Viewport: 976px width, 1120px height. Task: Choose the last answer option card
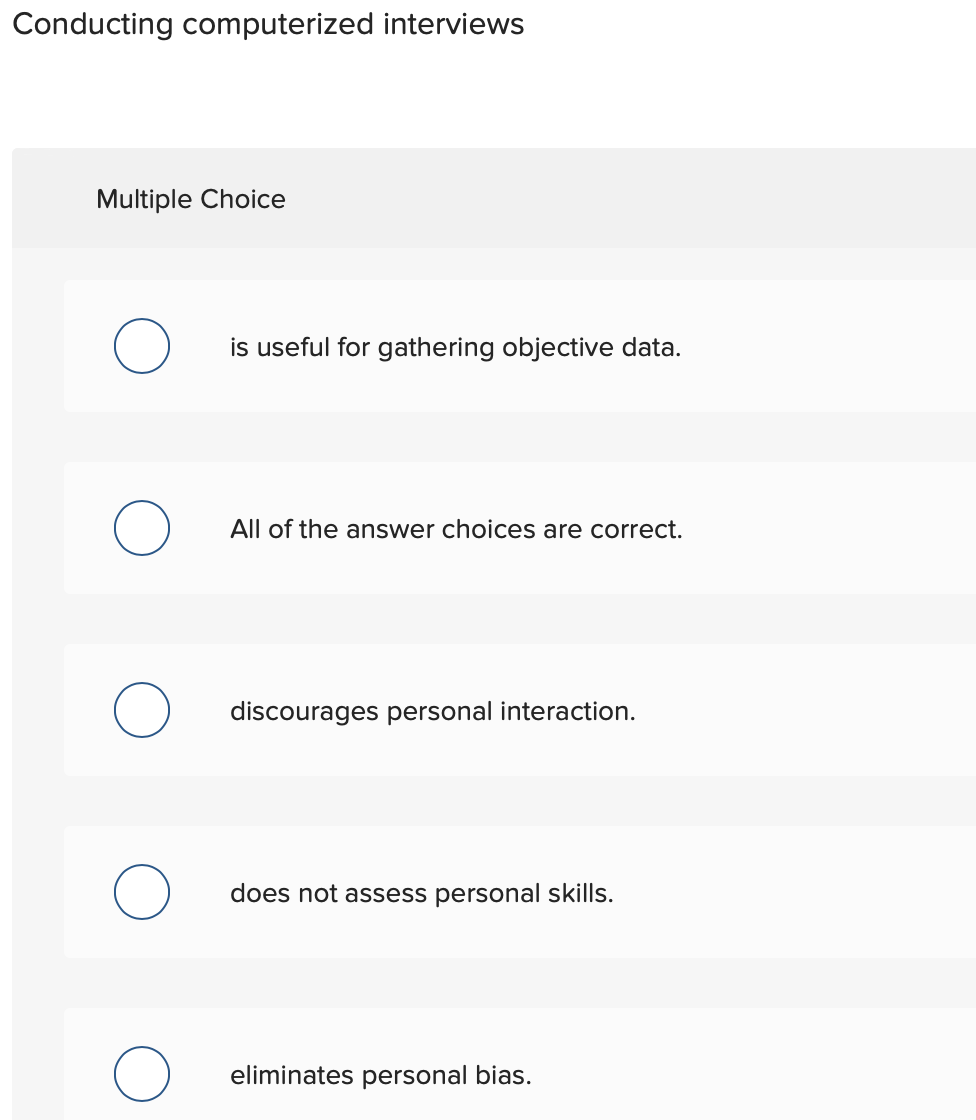pyautogui.click(x=500, y=1074)
